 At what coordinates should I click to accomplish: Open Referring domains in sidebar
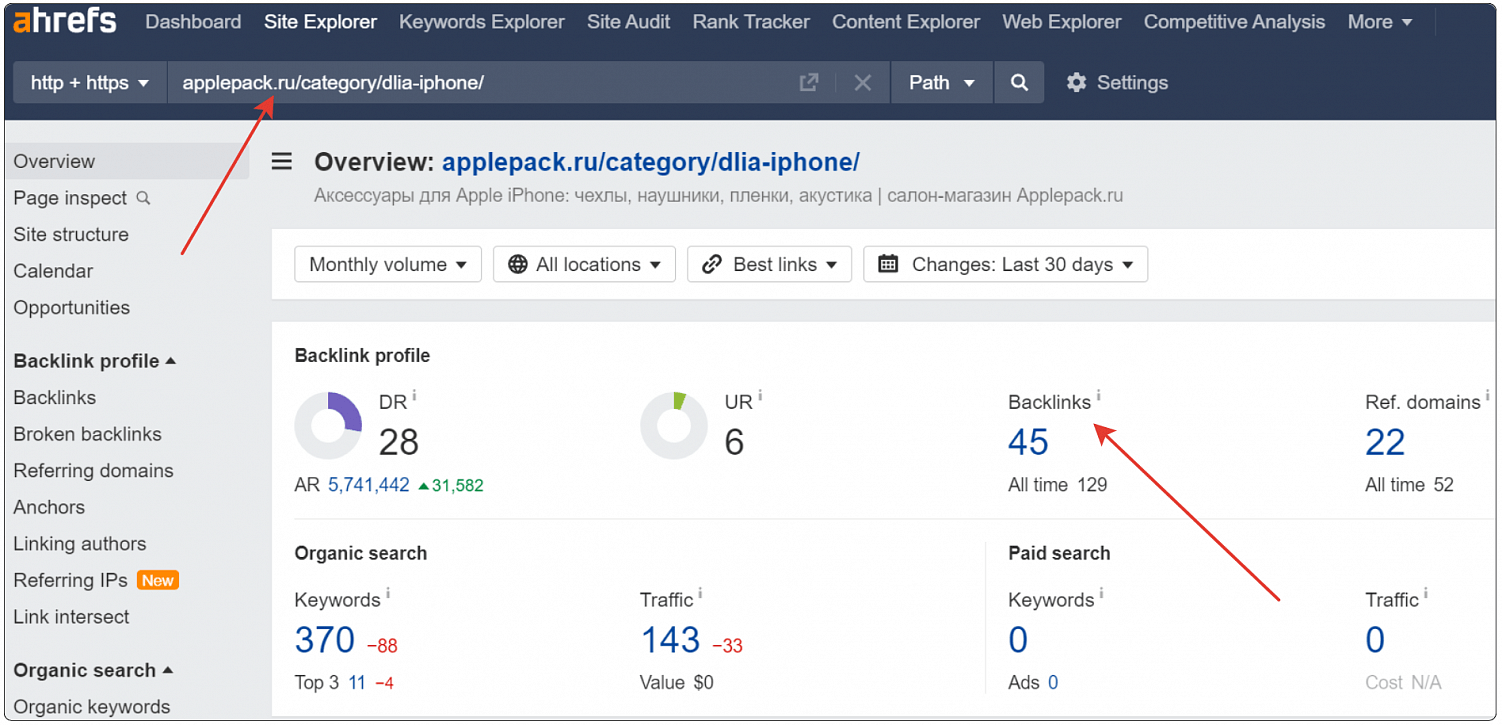[x=93, y=471]
